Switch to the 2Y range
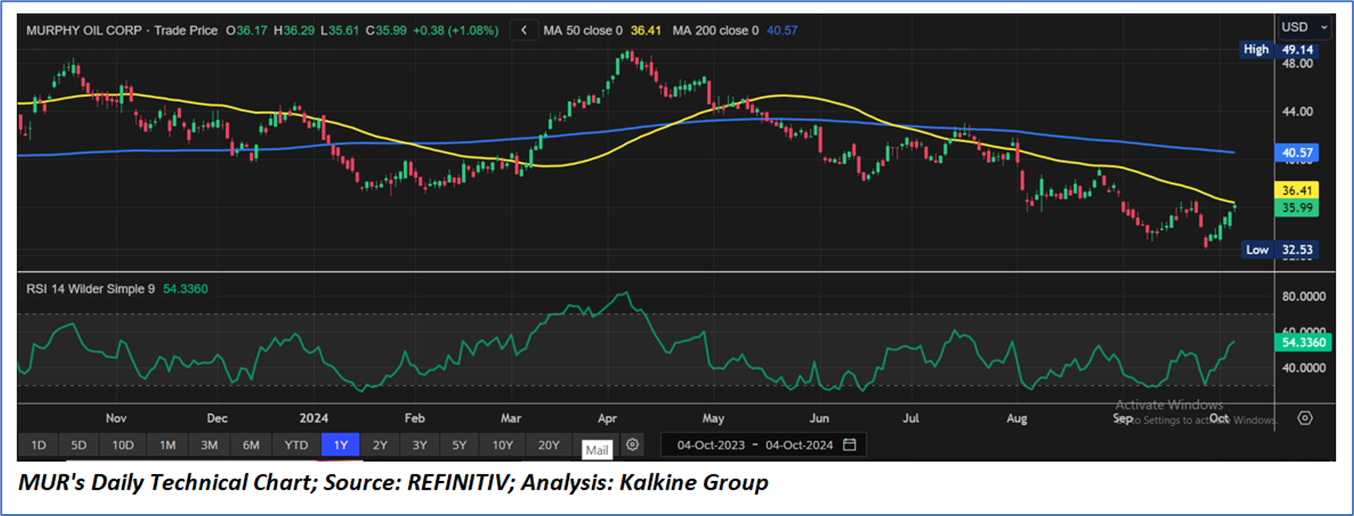Viewport: 1354px width, 516px height. tap(380, 444)
